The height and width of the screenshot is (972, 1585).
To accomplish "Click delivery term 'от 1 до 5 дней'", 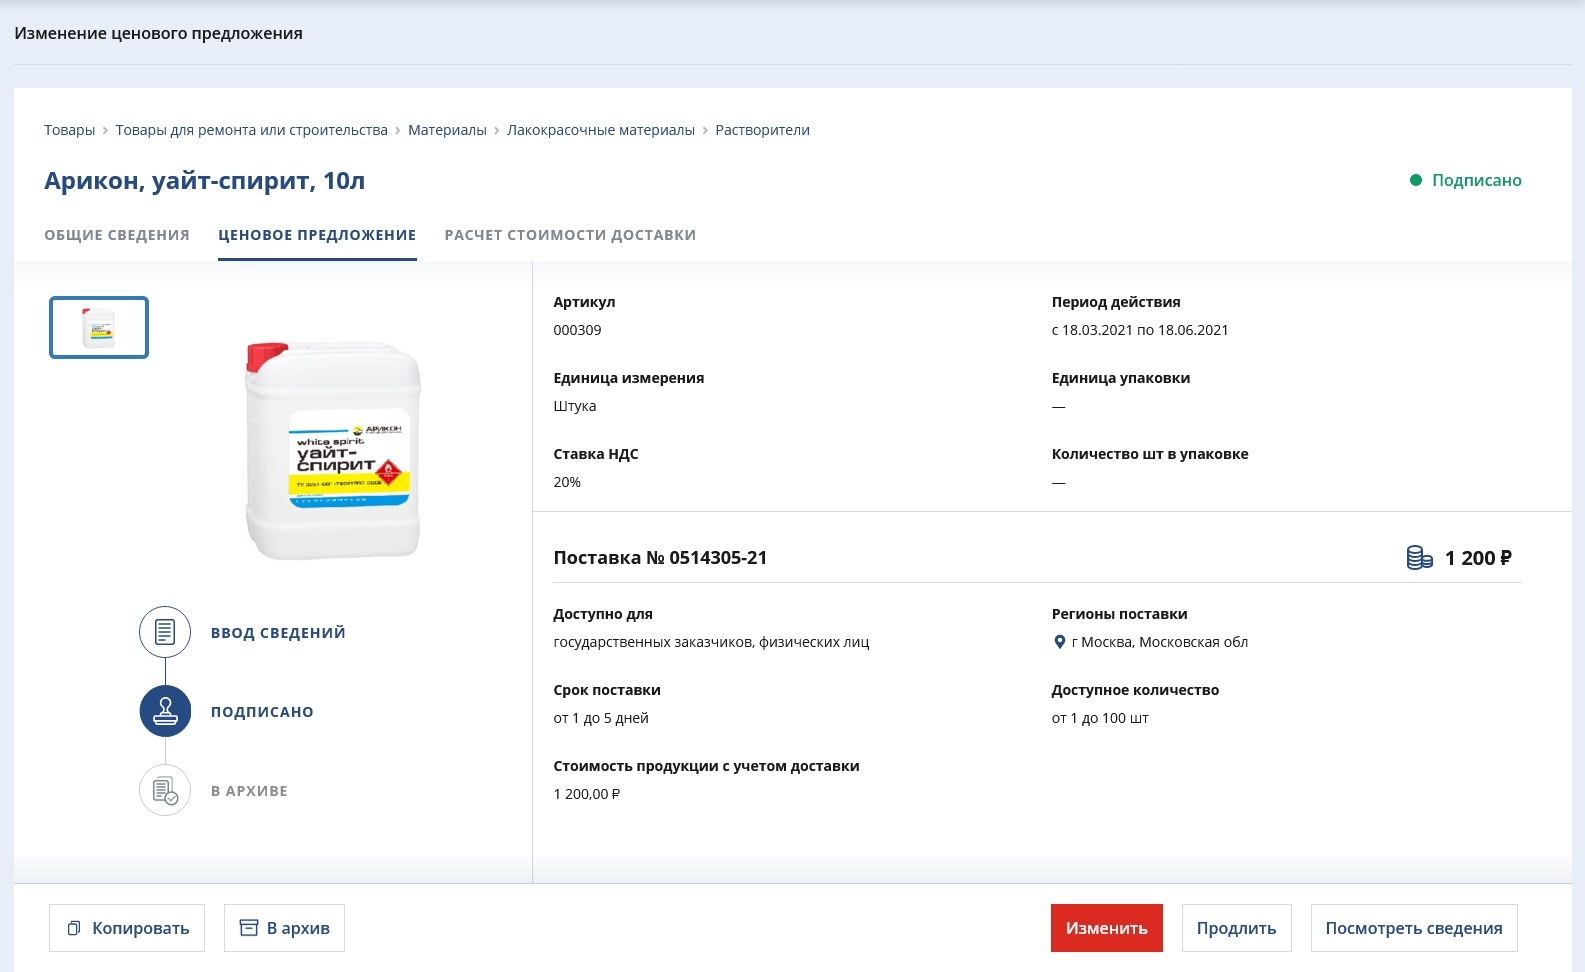I will (x=601, y=718).
